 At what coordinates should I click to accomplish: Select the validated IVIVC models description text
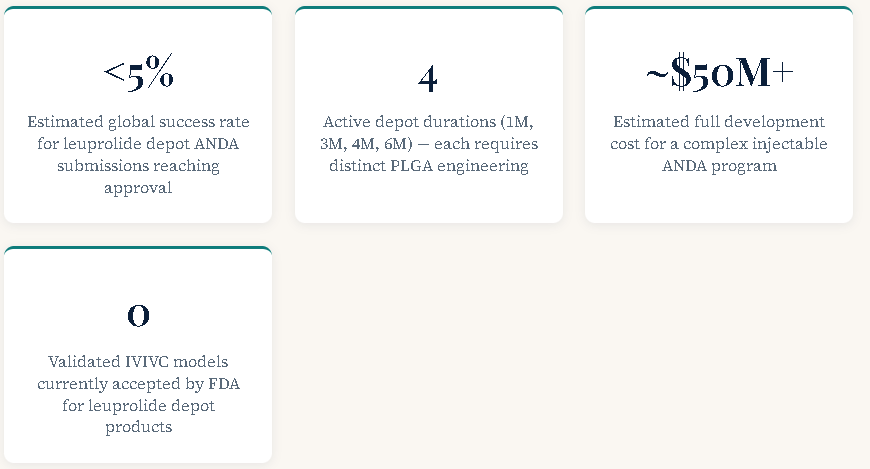pyautogui.click(x=138, y=394)
